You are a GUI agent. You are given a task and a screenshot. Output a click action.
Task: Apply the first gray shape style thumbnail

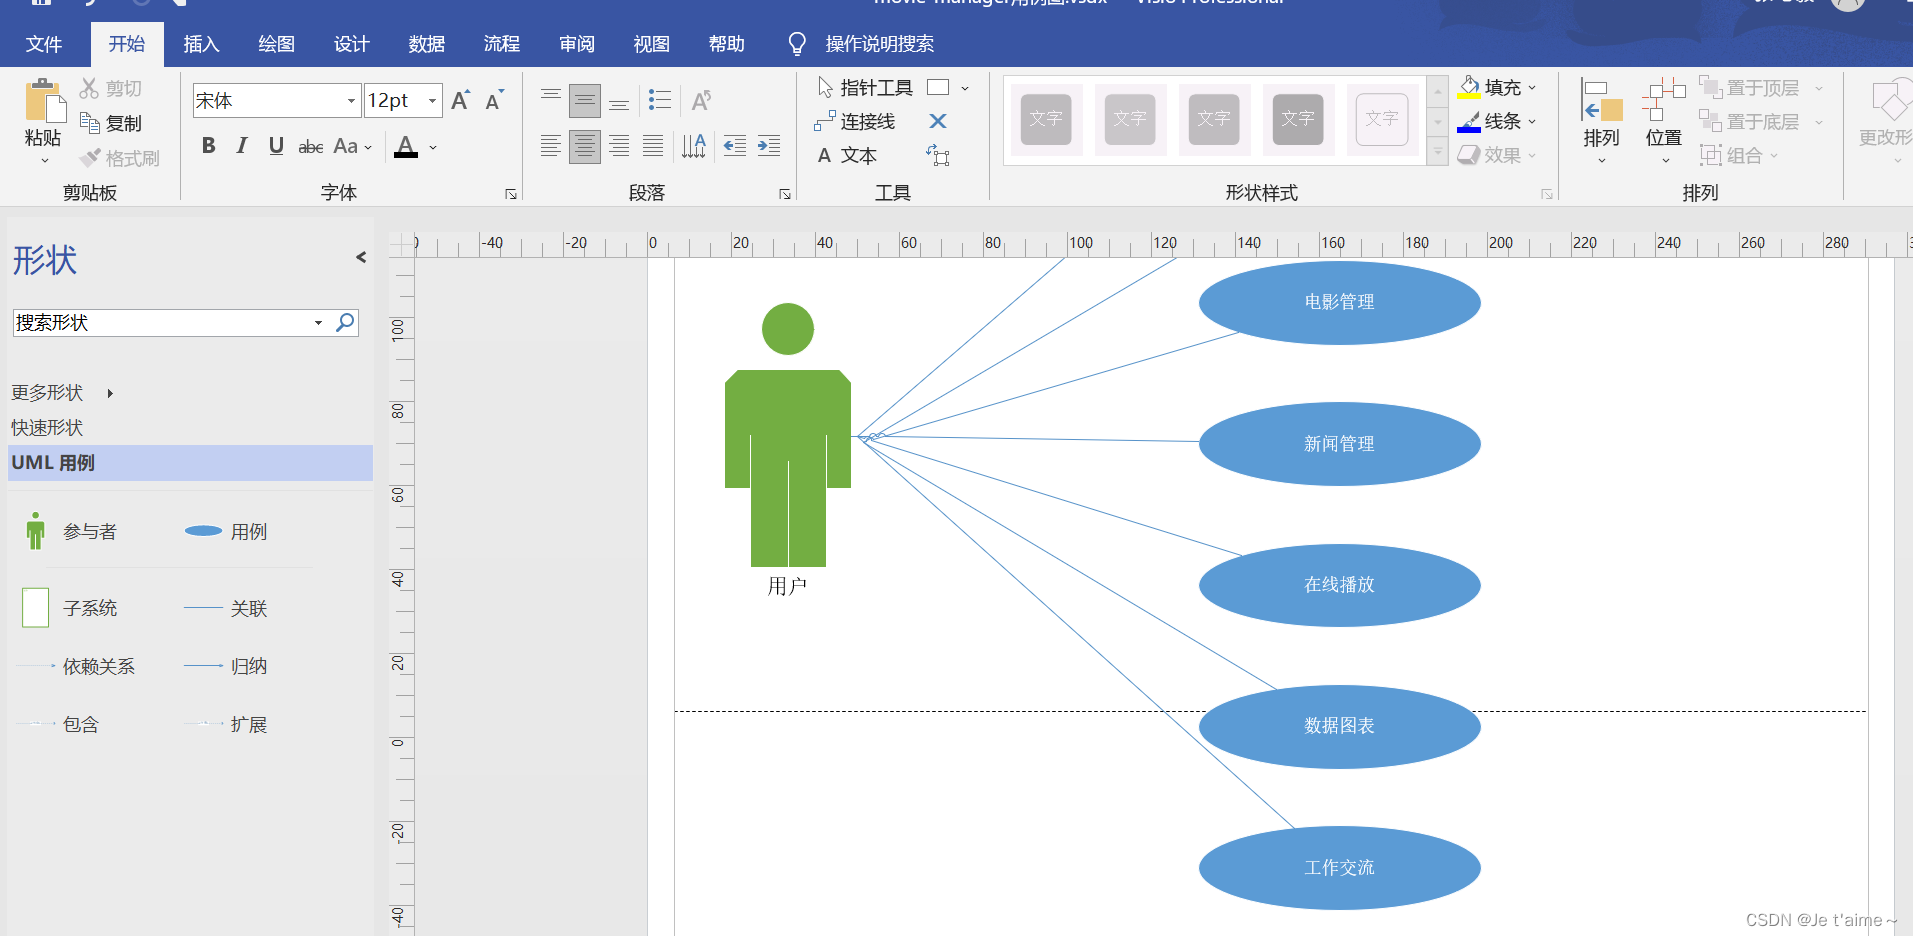(x=1046, y=119)
